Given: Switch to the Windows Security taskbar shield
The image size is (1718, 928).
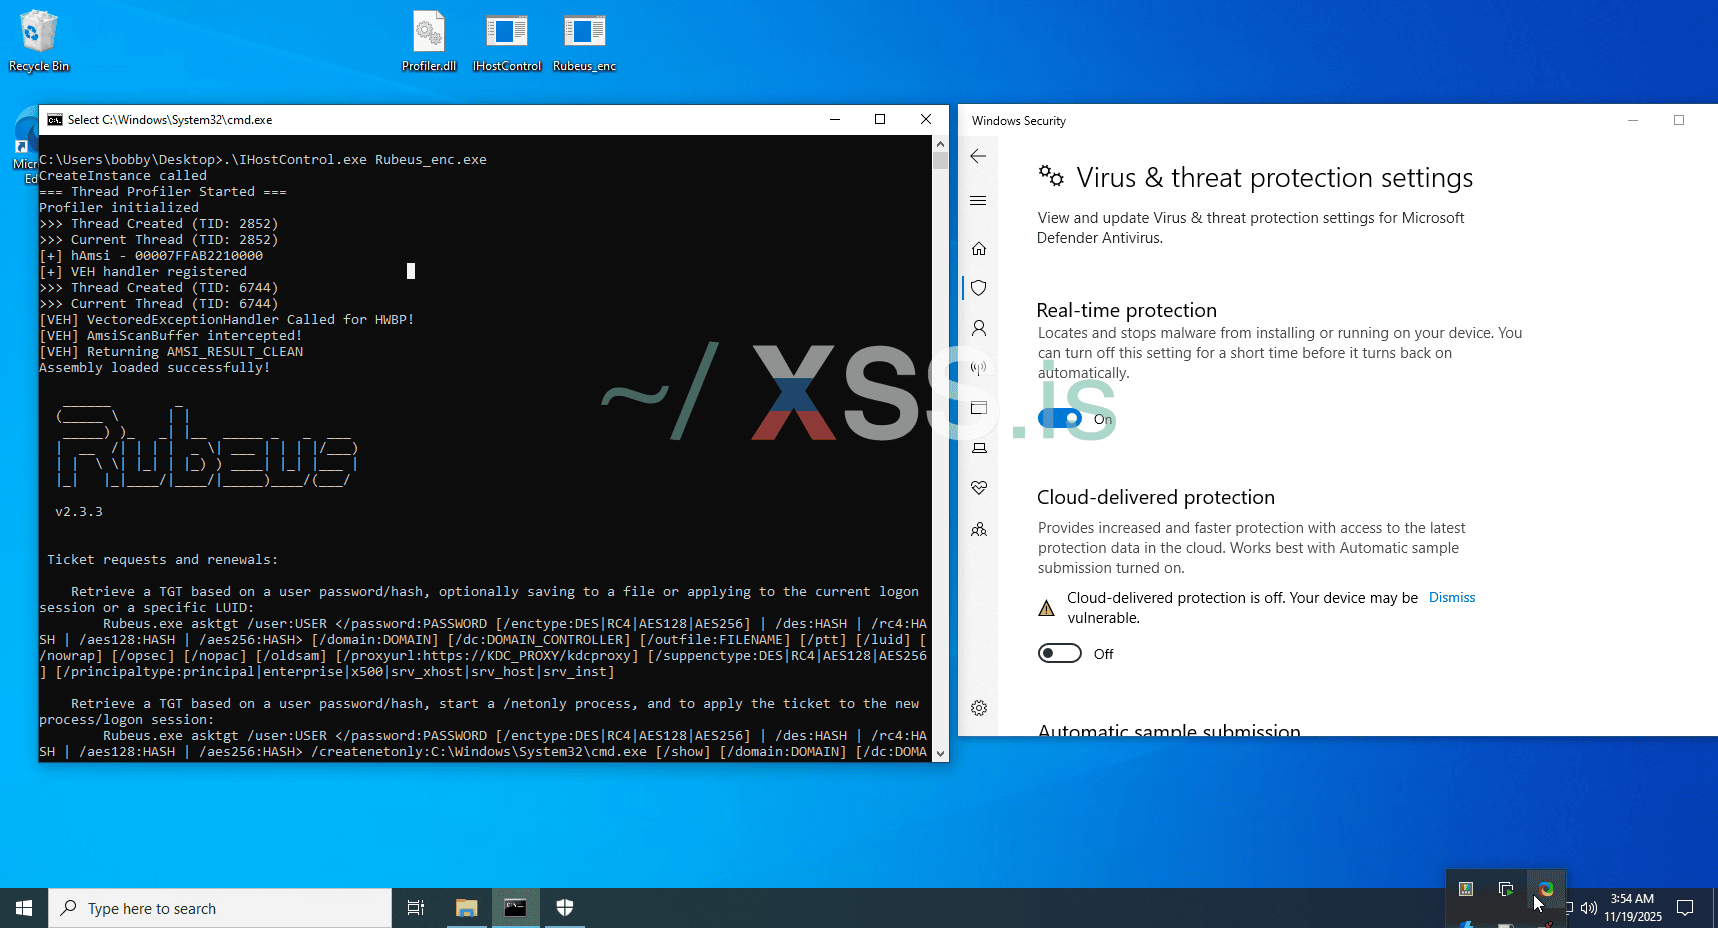Looking at the screenshot, I should click(x=565, y=908).
